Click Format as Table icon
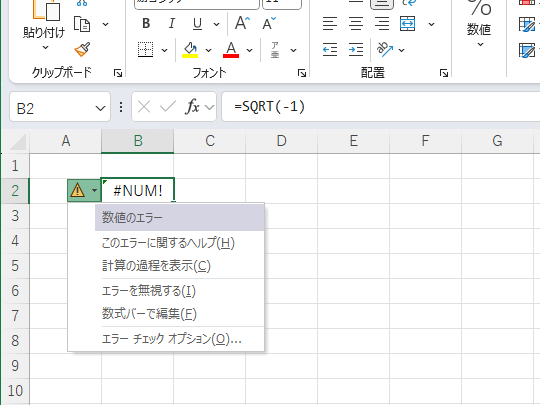 527,24
